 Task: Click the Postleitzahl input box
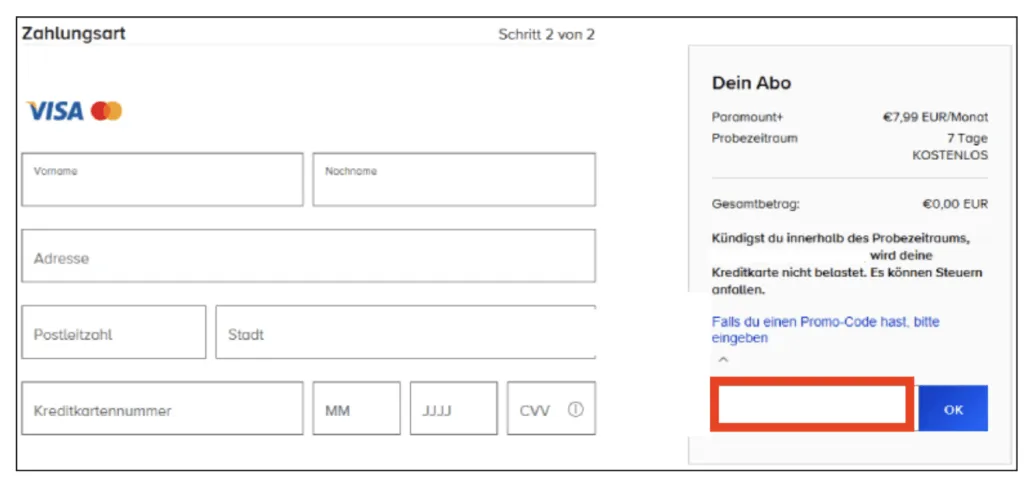pos(113,333)
